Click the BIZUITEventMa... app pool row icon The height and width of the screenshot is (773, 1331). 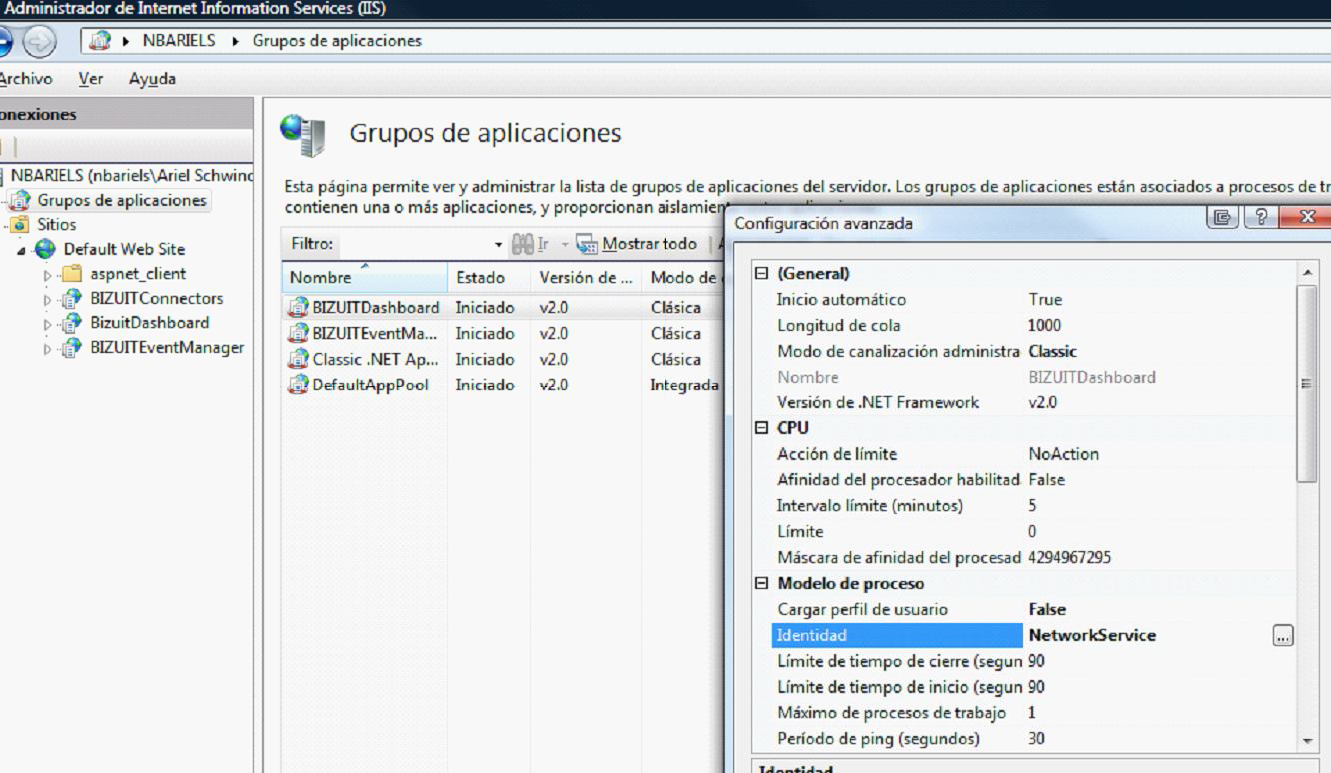(298, 333)
